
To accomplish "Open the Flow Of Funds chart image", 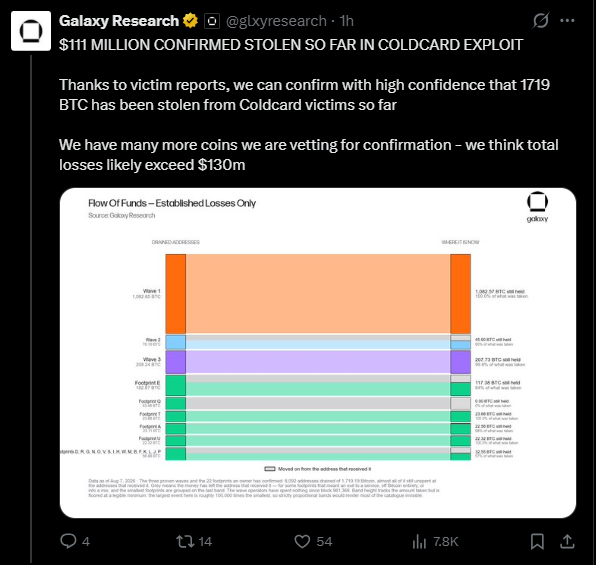I will [x=318, y=353].
